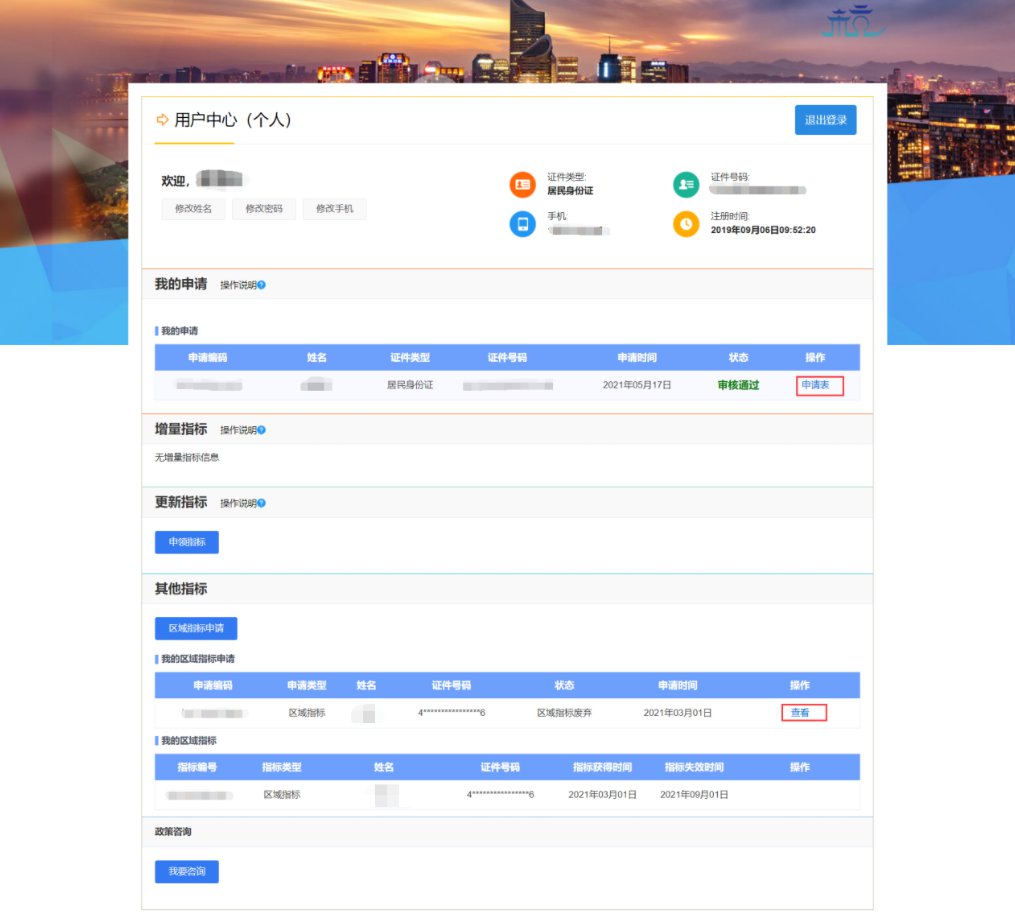
Task: Click the help question icon in 更新指标
Action: (x=261, y=503)
